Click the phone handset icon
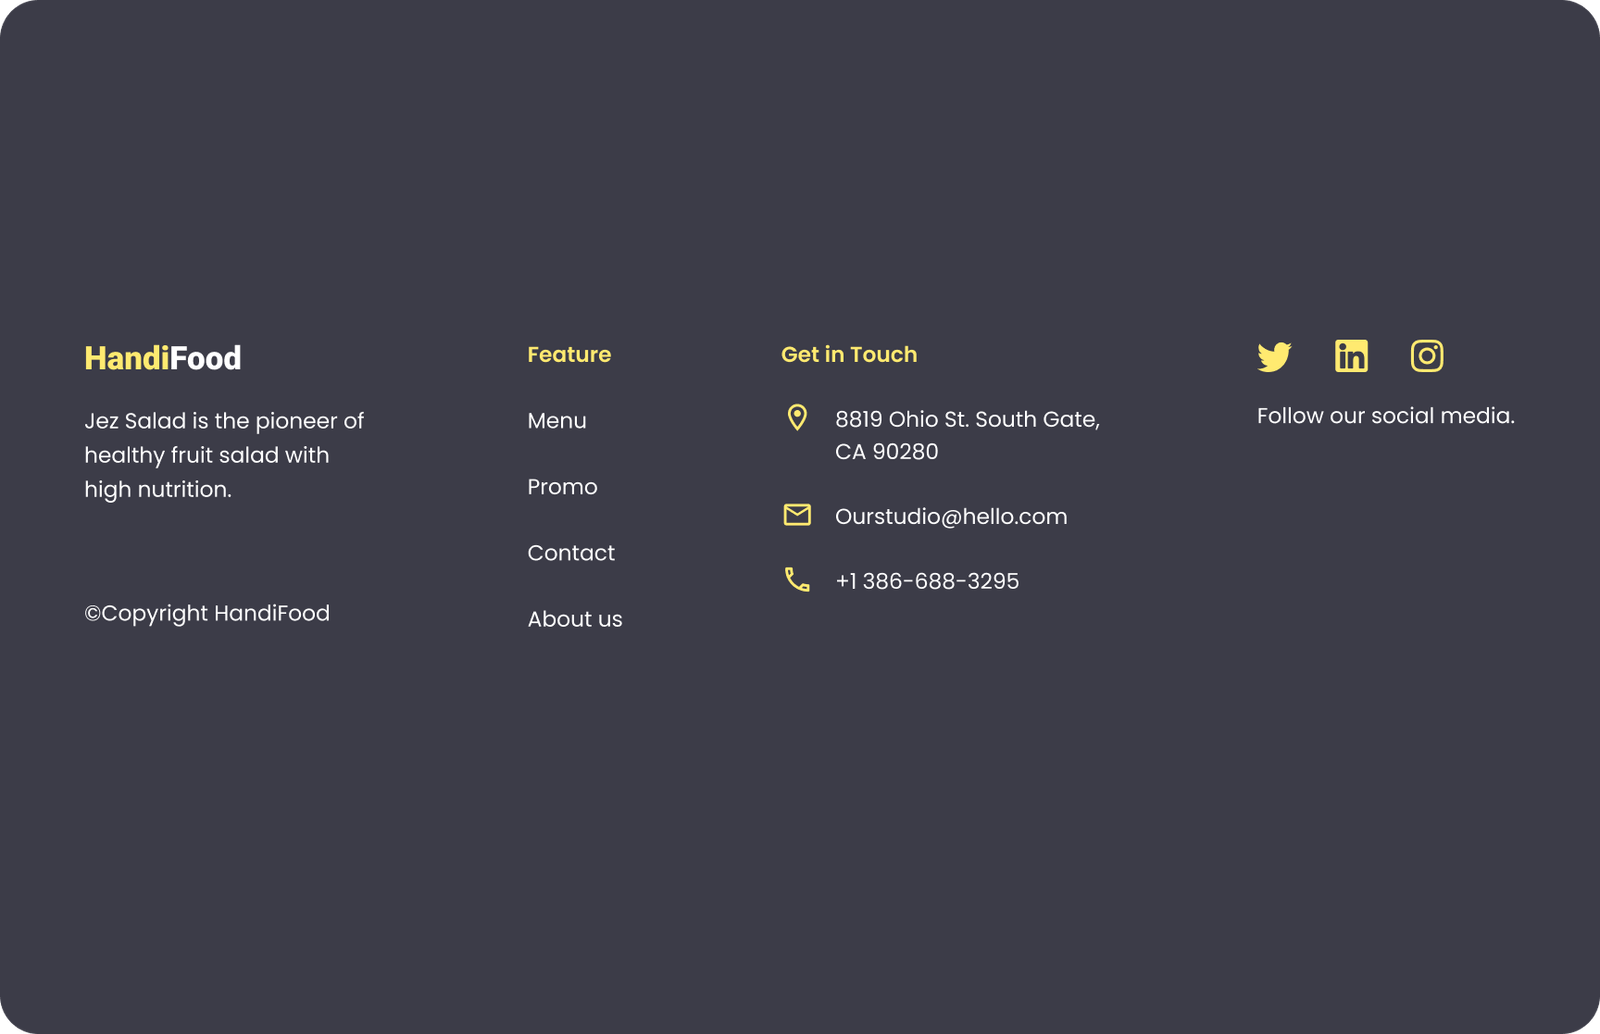 click(x=797, y=580)
